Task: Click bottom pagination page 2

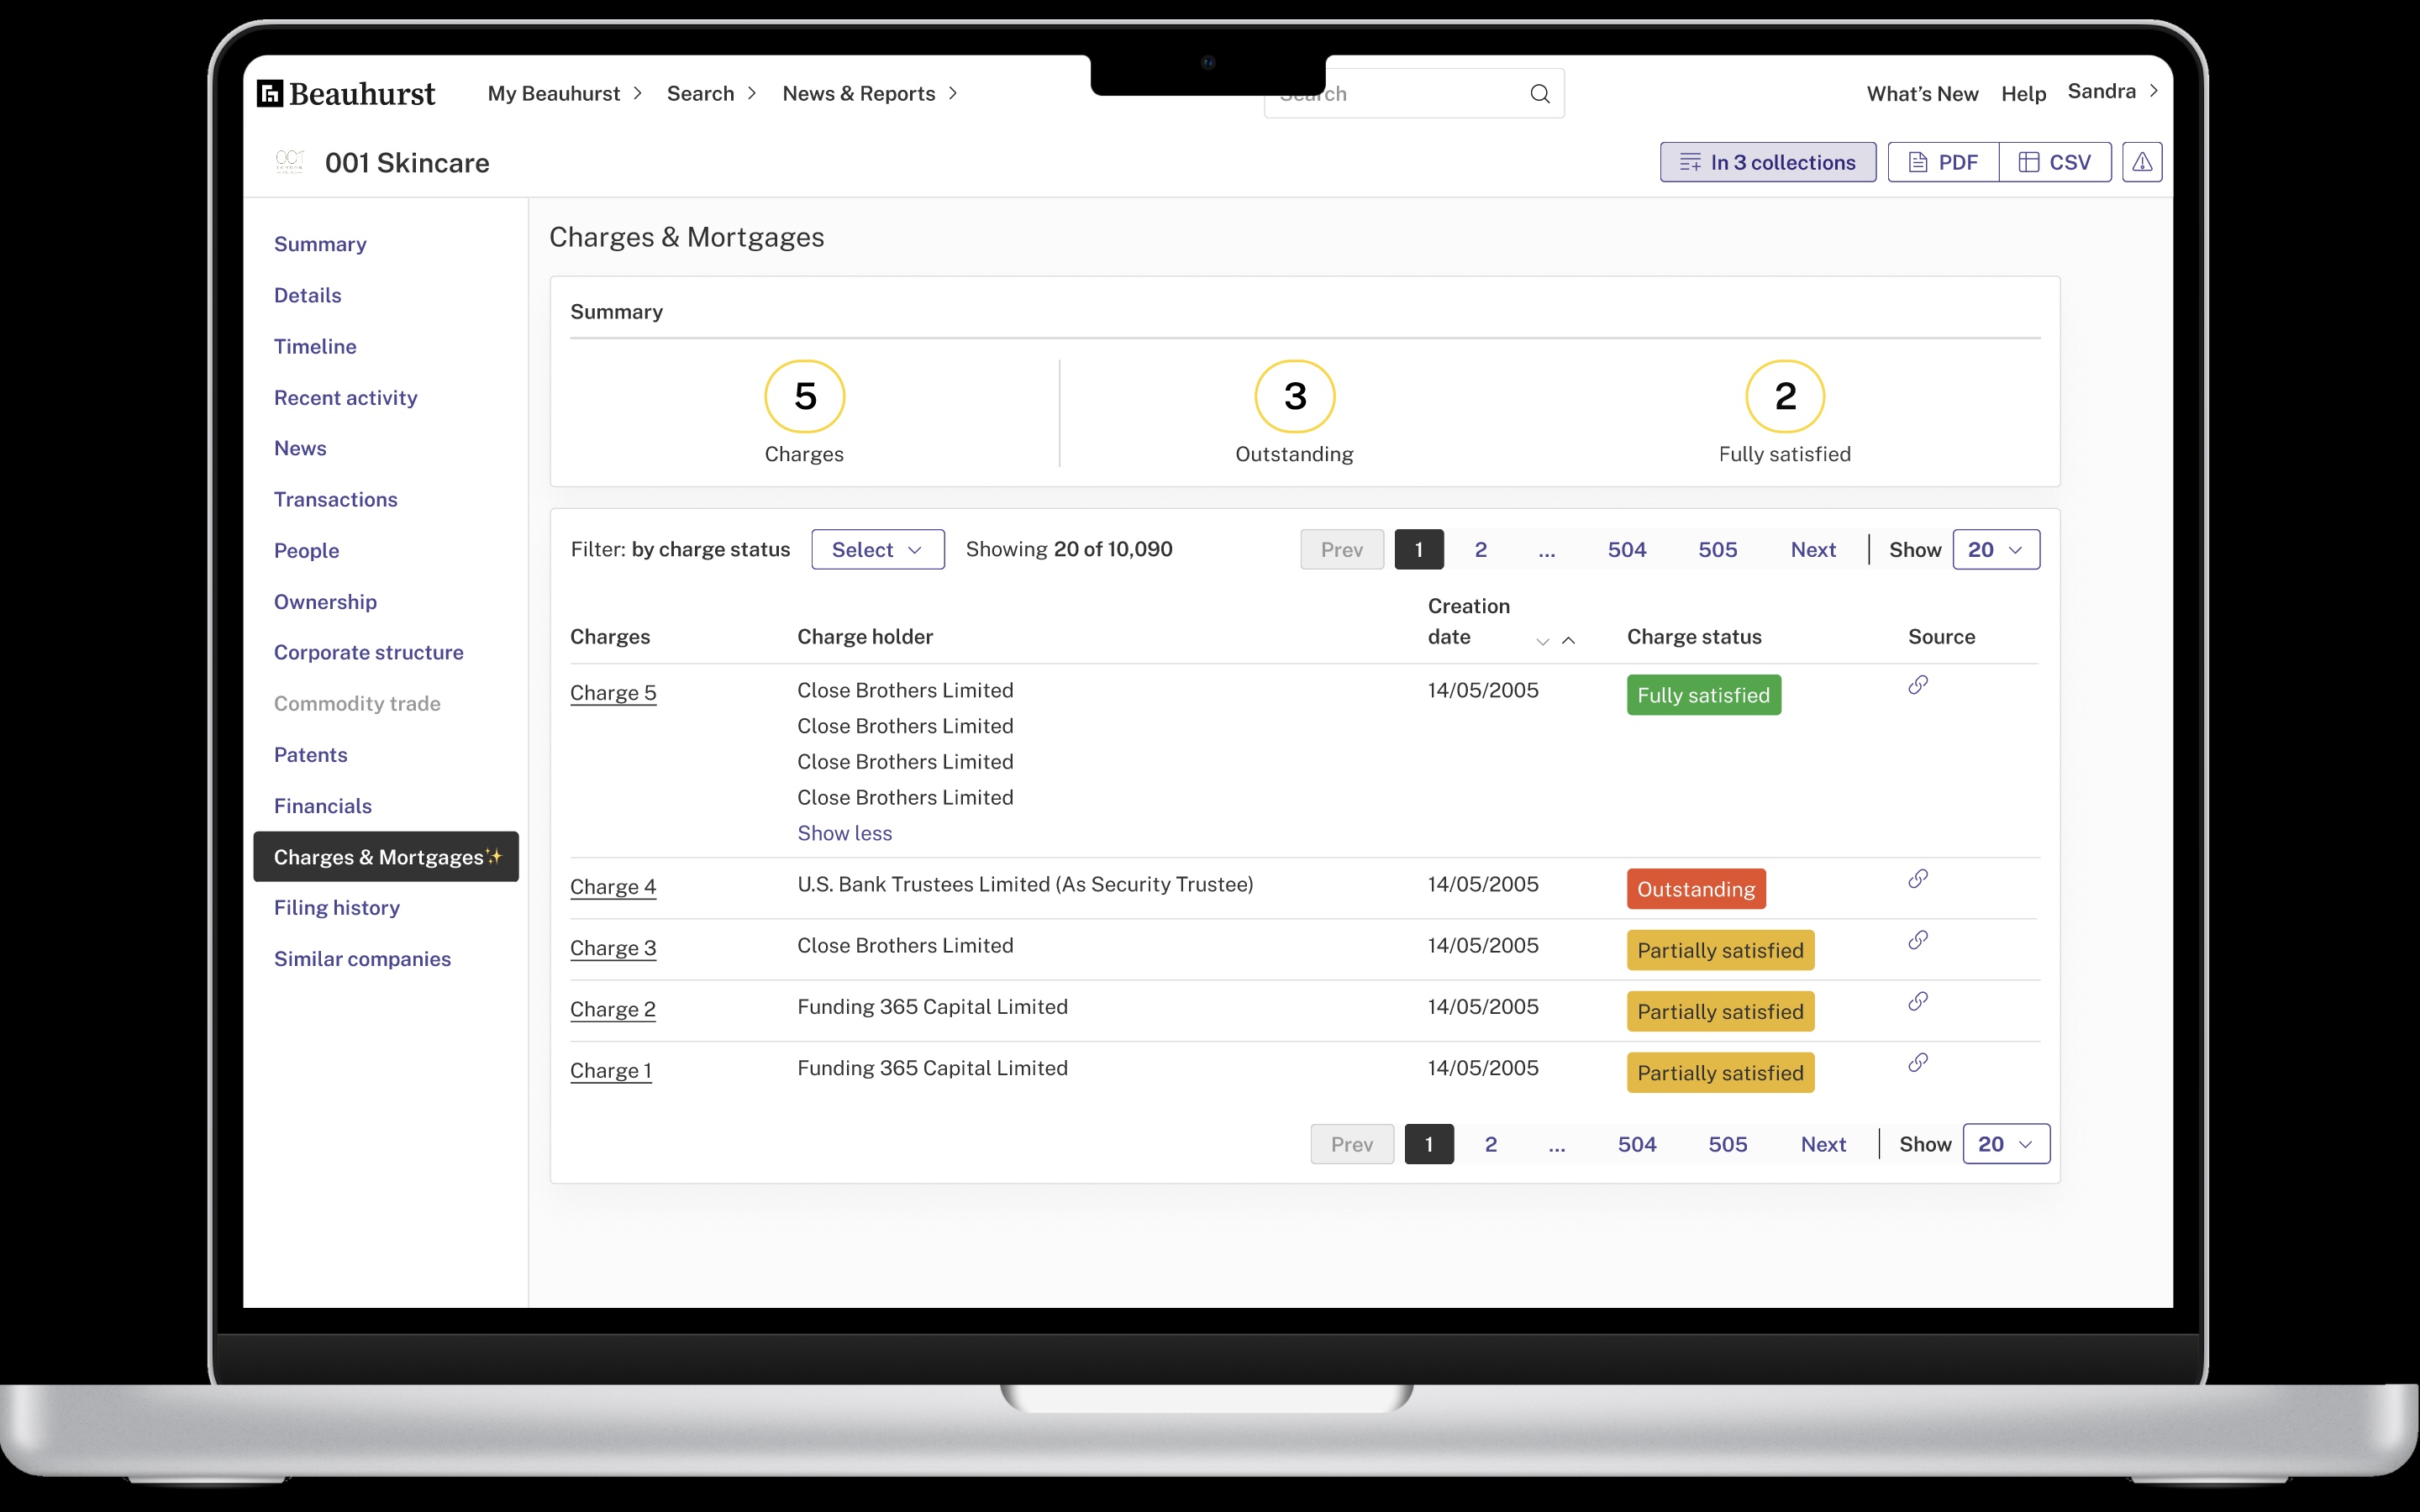Action: pos(1491,1144)
